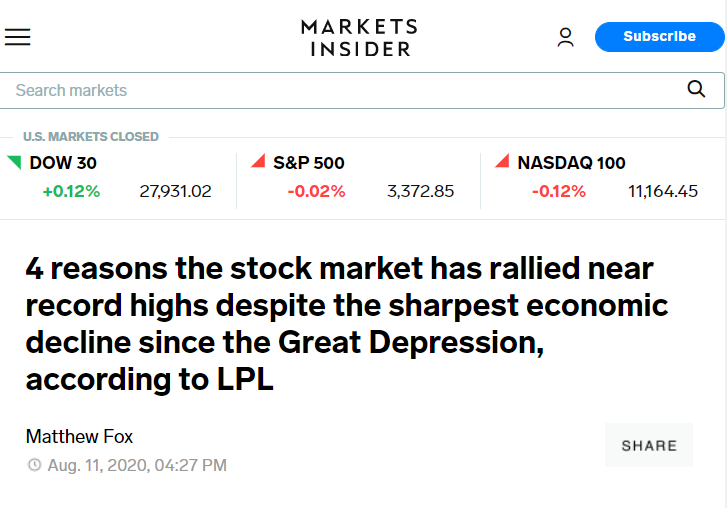Open author Matthew Fox's profile
This screenshot has height=508, width=727.
(79, 436)
